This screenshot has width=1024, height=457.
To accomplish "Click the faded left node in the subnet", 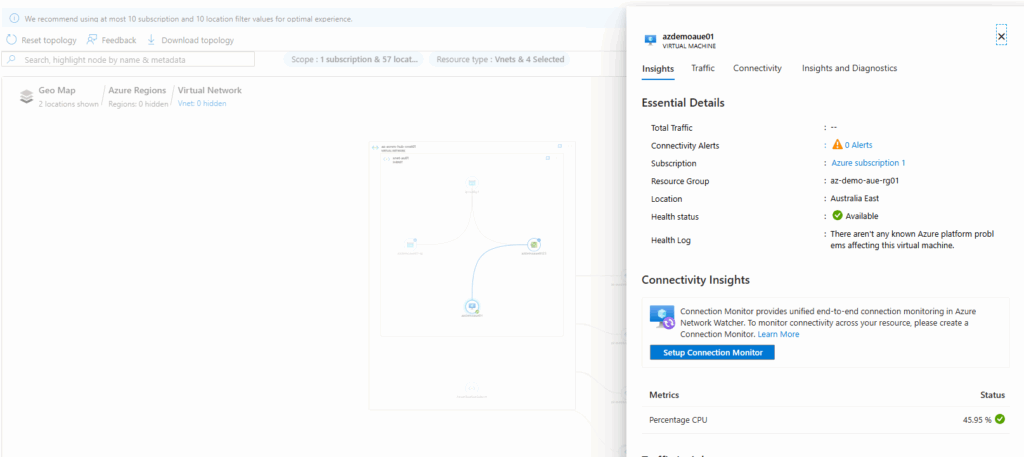I will [x=411, y=244].
